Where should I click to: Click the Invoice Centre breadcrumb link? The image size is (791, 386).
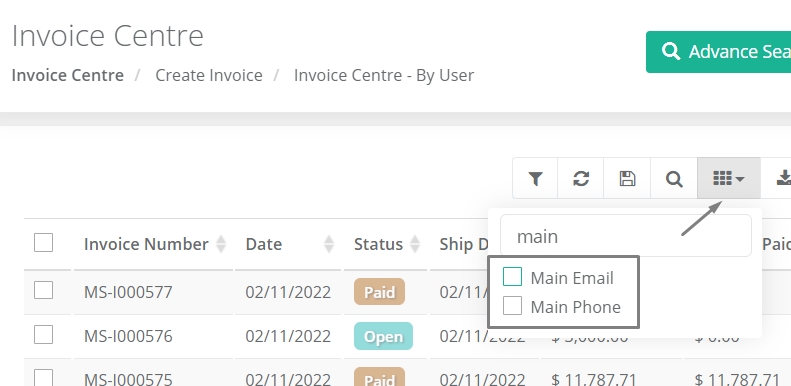[68, 75]
